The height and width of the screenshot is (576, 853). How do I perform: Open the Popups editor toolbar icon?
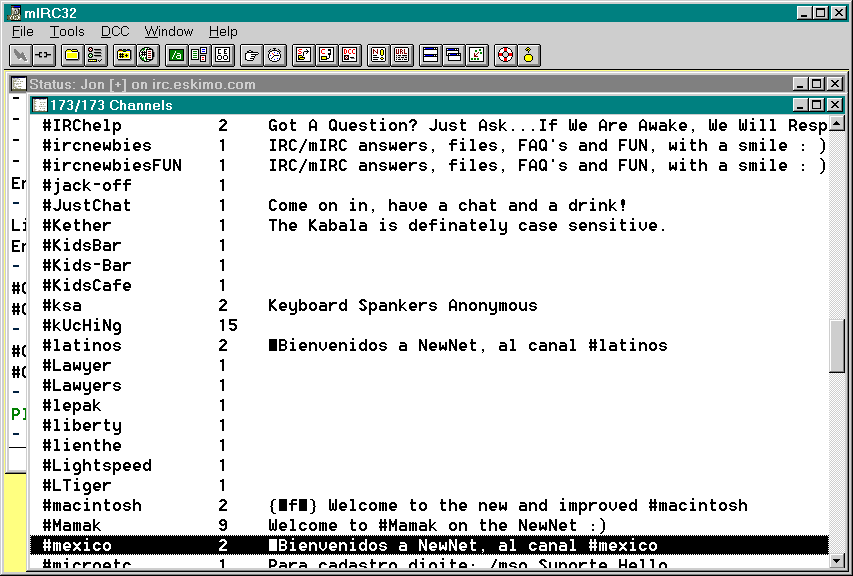(x=199, y=55)
